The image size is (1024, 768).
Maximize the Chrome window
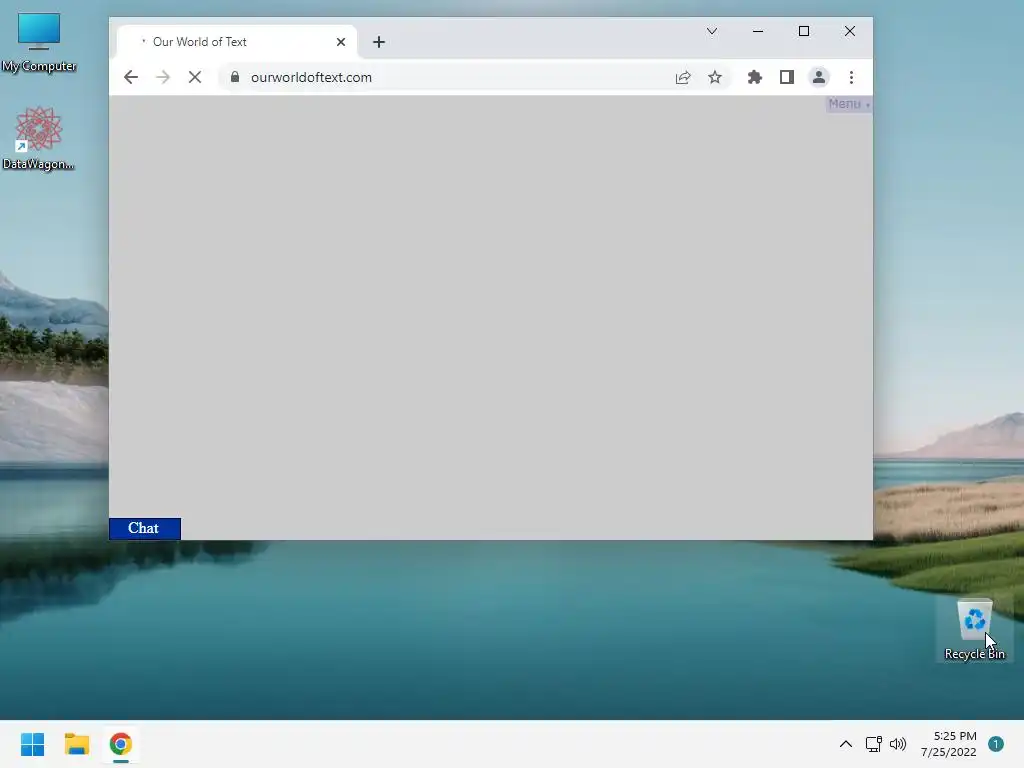click(x=804, y=31)
